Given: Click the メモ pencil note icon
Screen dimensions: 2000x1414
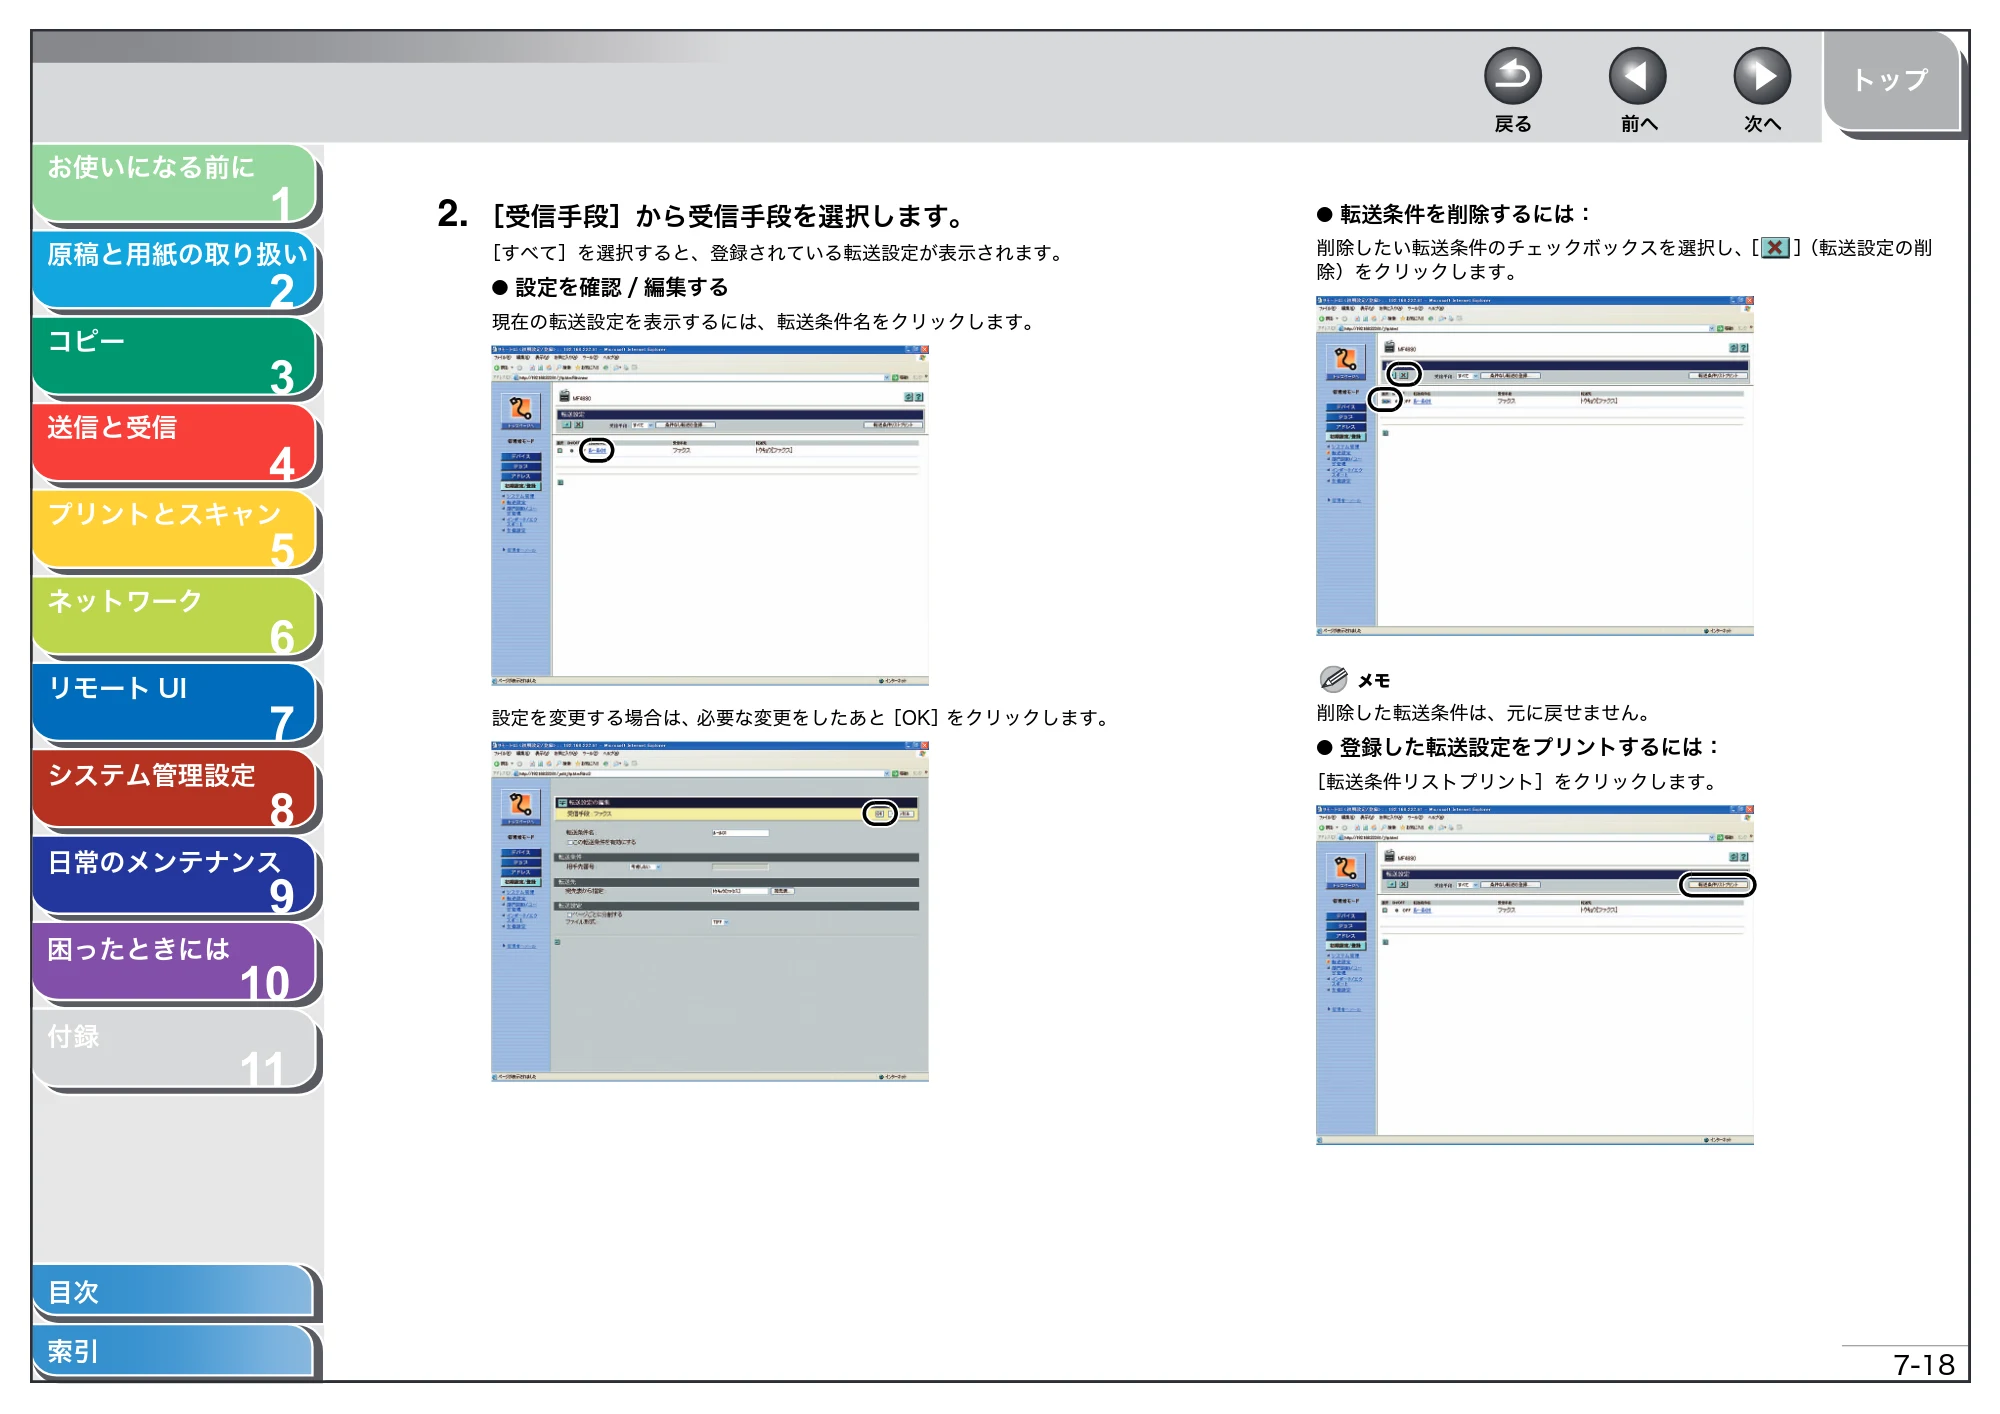Looking at the screenshot, I should (x=1333, y=680).
